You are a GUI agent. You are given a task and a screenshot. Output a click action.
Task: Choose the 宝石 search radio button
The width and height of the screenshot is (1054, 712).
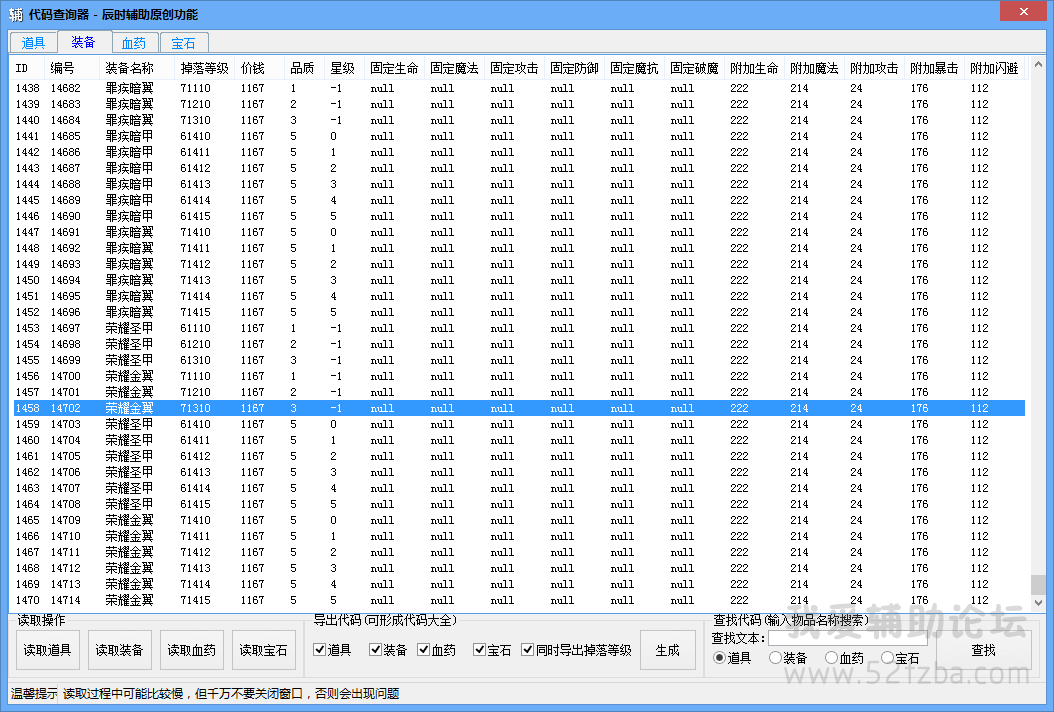(888, 658)
